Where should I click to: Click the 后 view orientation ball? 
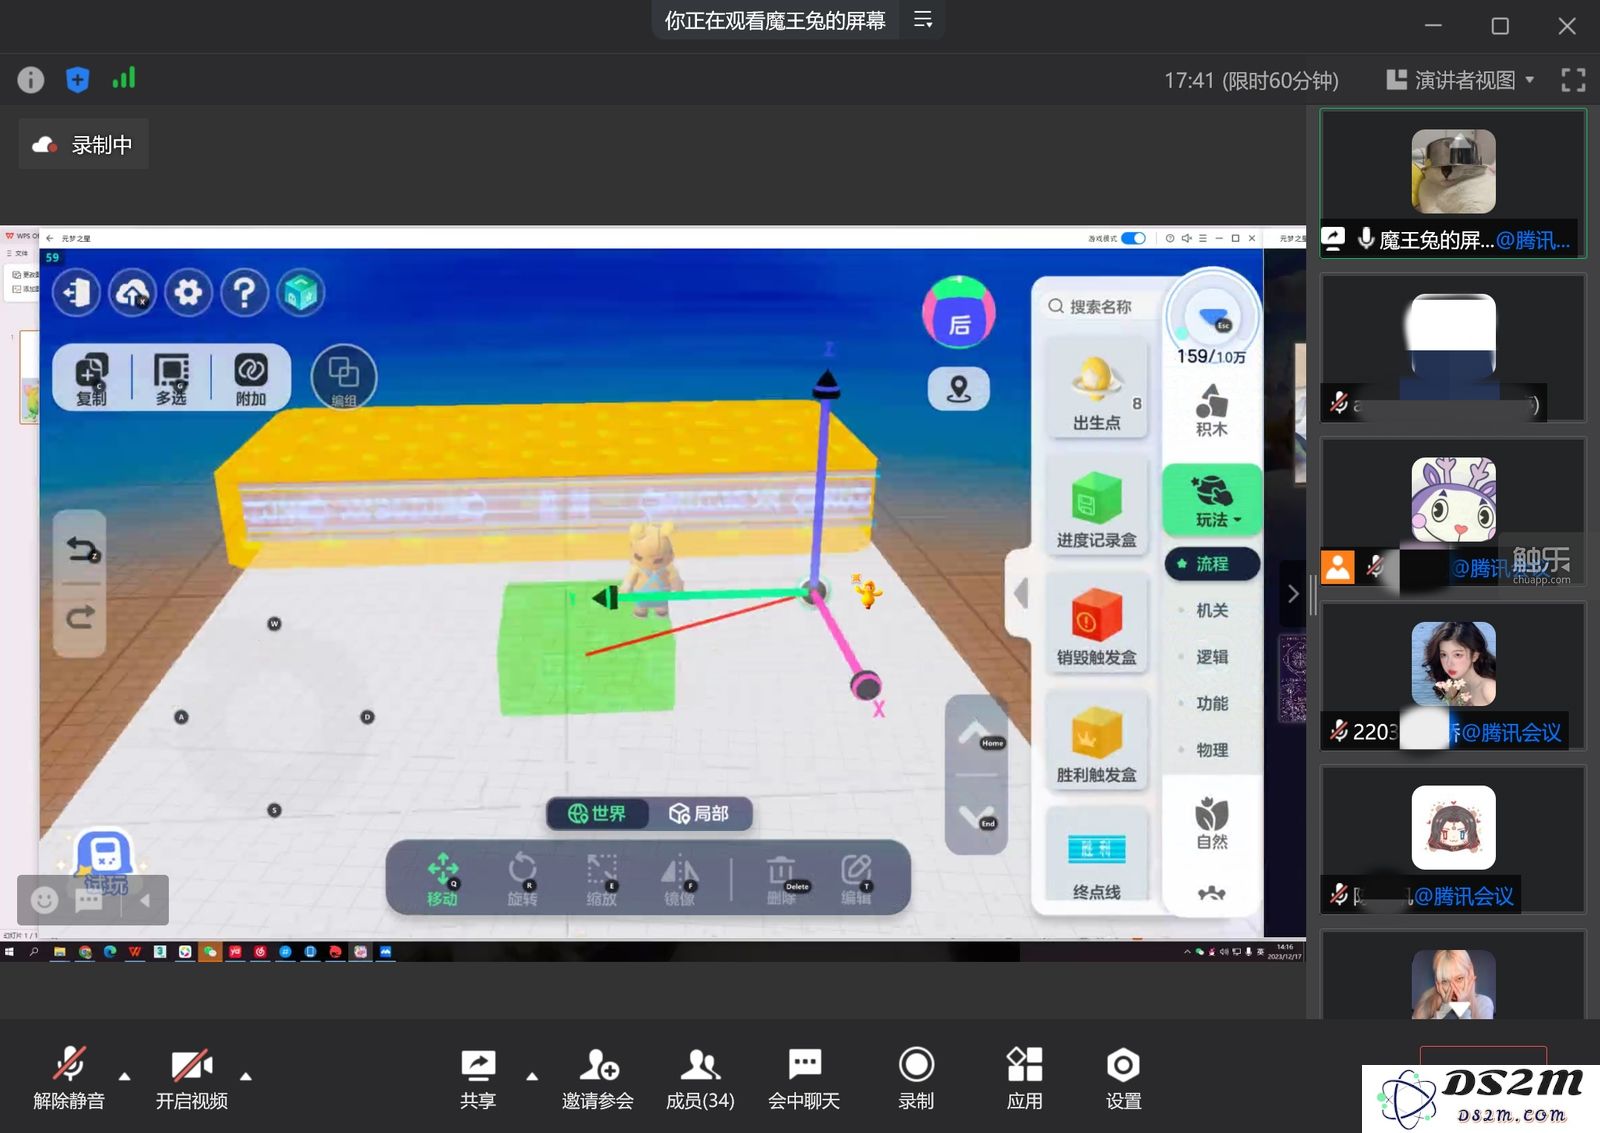[x=958, y=313]
